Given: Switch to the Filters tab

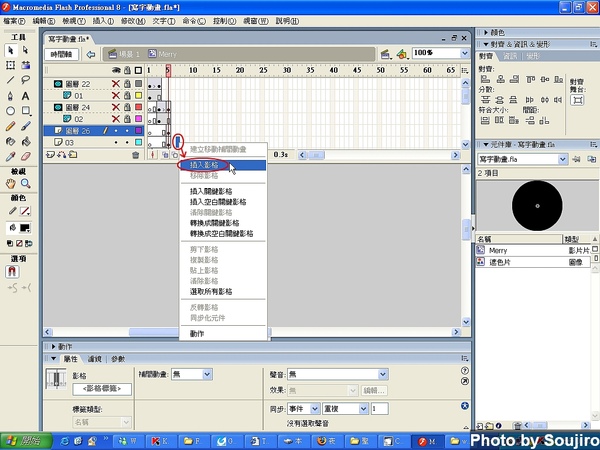Looking at the screenshot, I should (95, 359).
